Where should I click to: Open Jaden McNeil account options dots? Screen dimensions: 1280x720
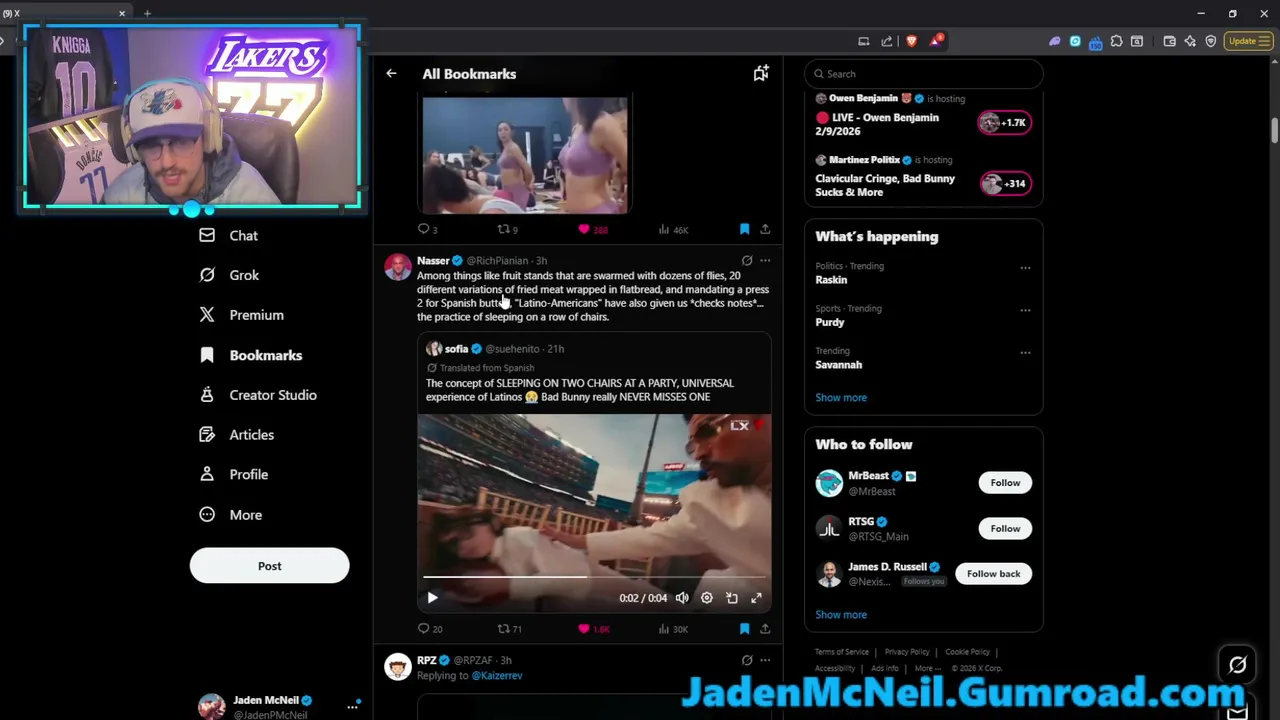point(352,706)
